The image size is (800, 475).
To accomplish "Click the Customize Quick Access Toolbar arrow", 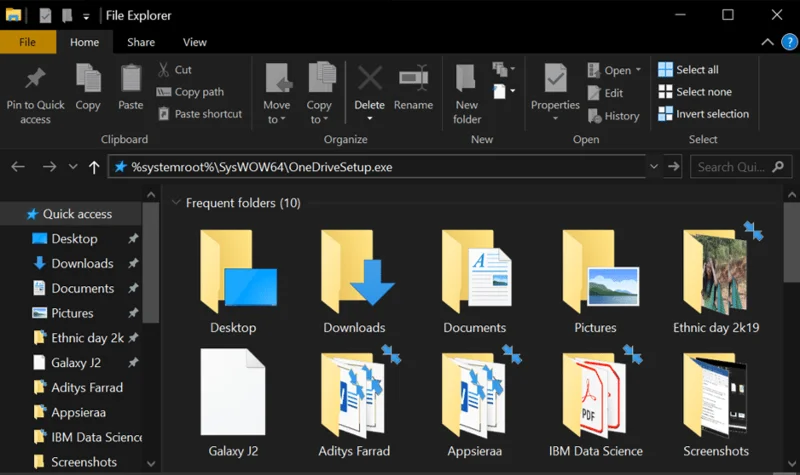I will tap(86, 16).
